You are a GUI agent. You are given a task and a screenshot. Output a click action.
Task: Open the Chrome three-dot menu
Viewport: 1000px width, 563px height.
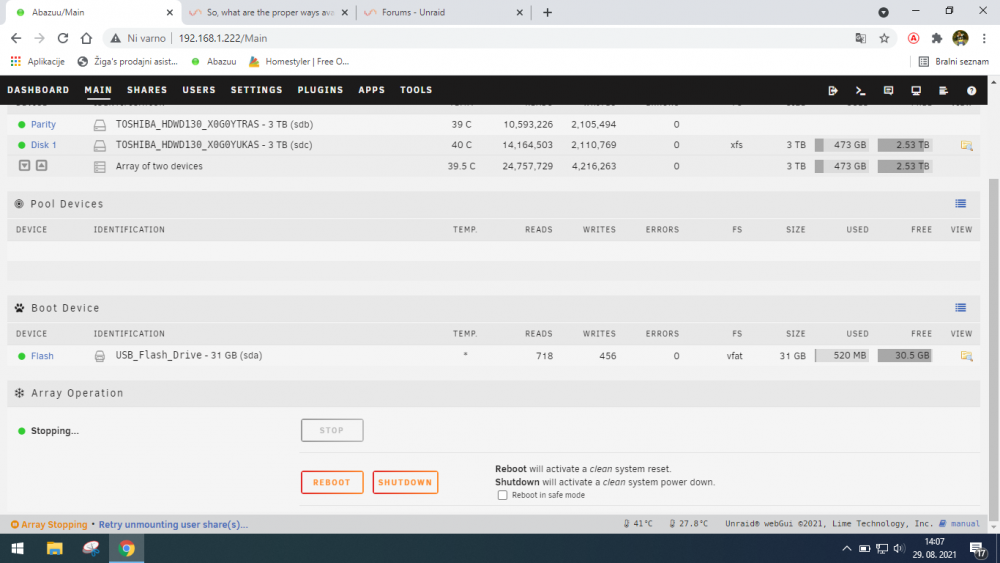click(x=984, y=38)
